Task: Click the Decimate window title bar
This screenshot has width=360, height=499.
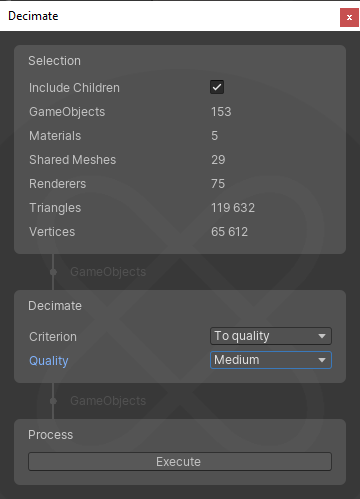Action: tap(170, 16)
